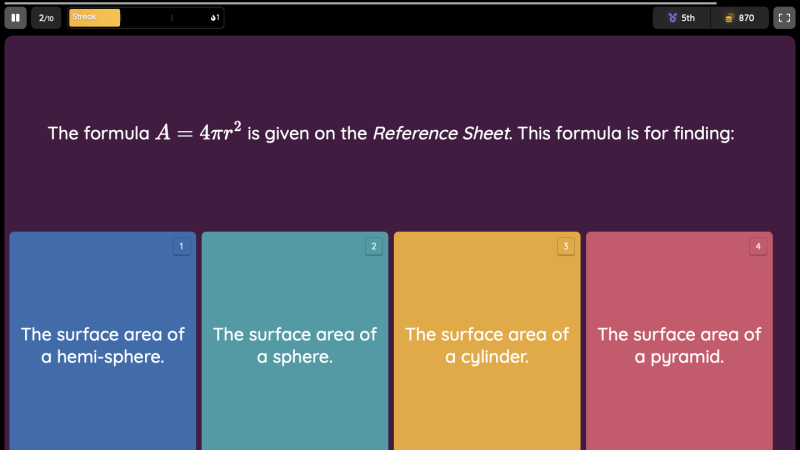Select the hemi-sphere surface area answer
Viewport: 800px width, 450px height.
click(x=103, y=341)
